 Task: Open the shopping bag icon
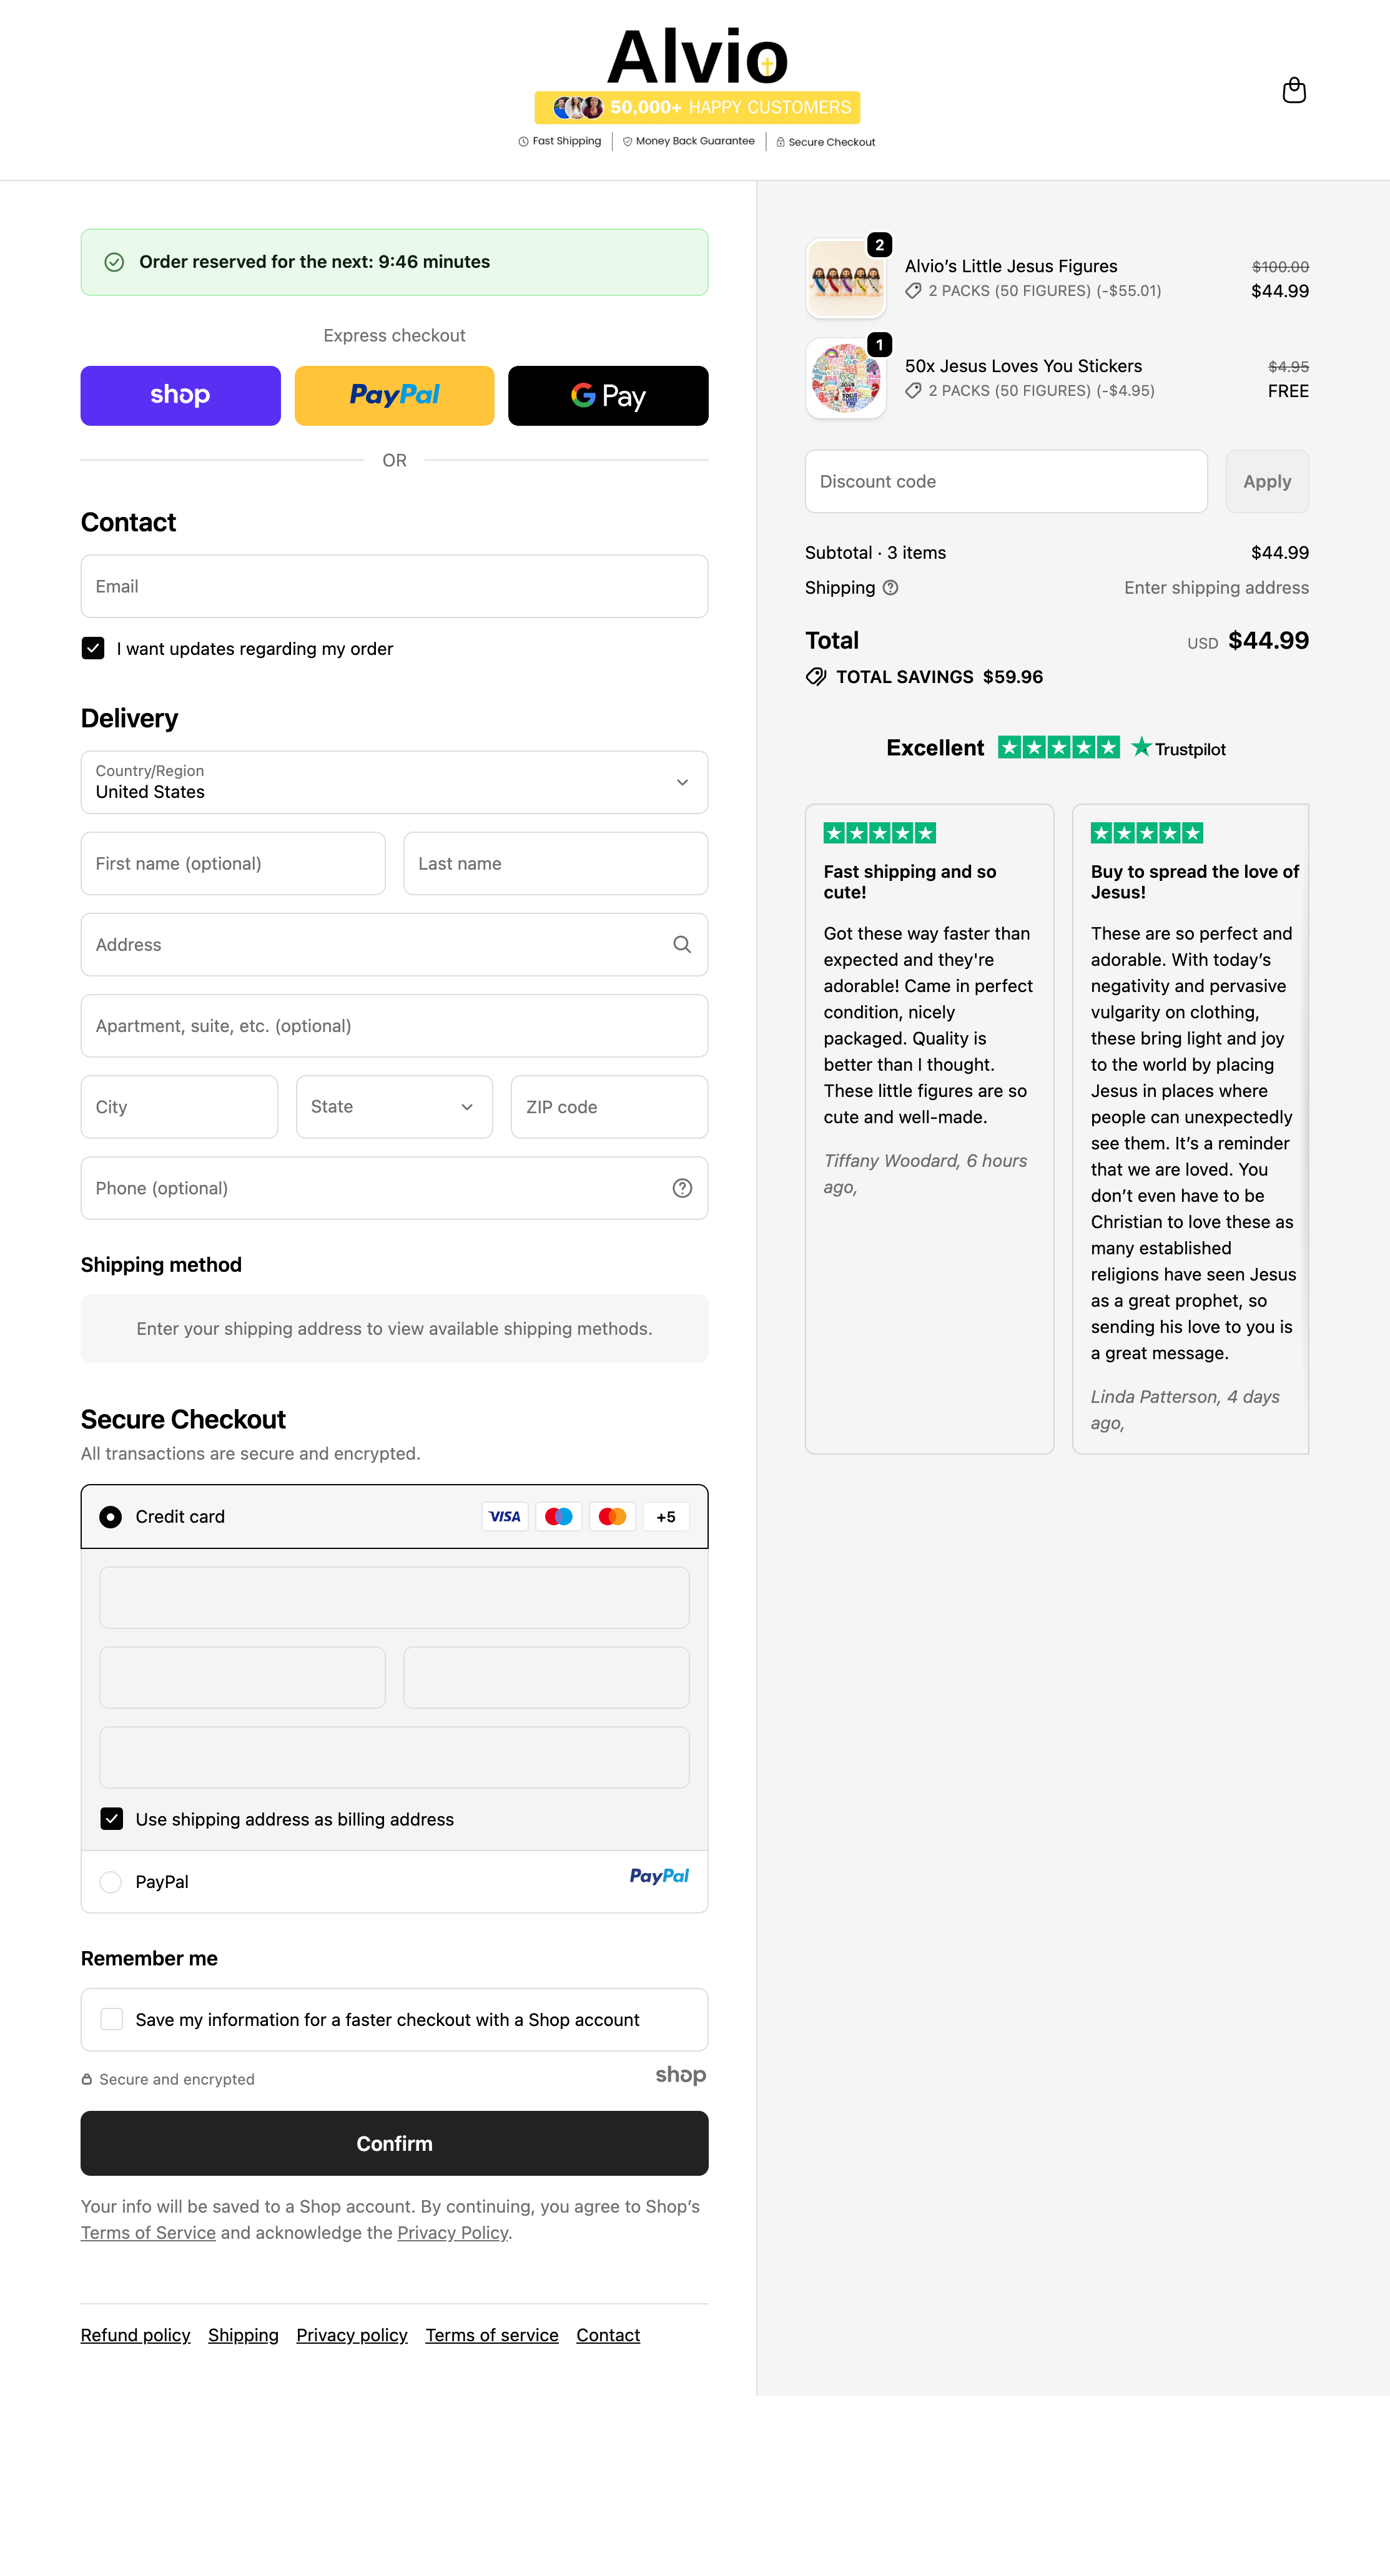1295,90
